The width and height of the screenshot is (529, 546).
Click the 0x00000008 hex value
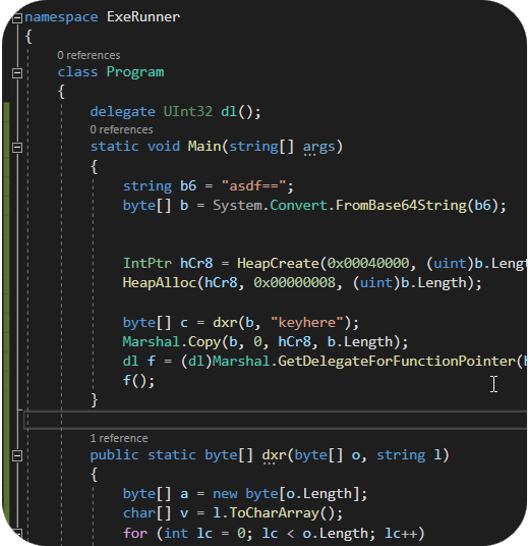[294, 283]
